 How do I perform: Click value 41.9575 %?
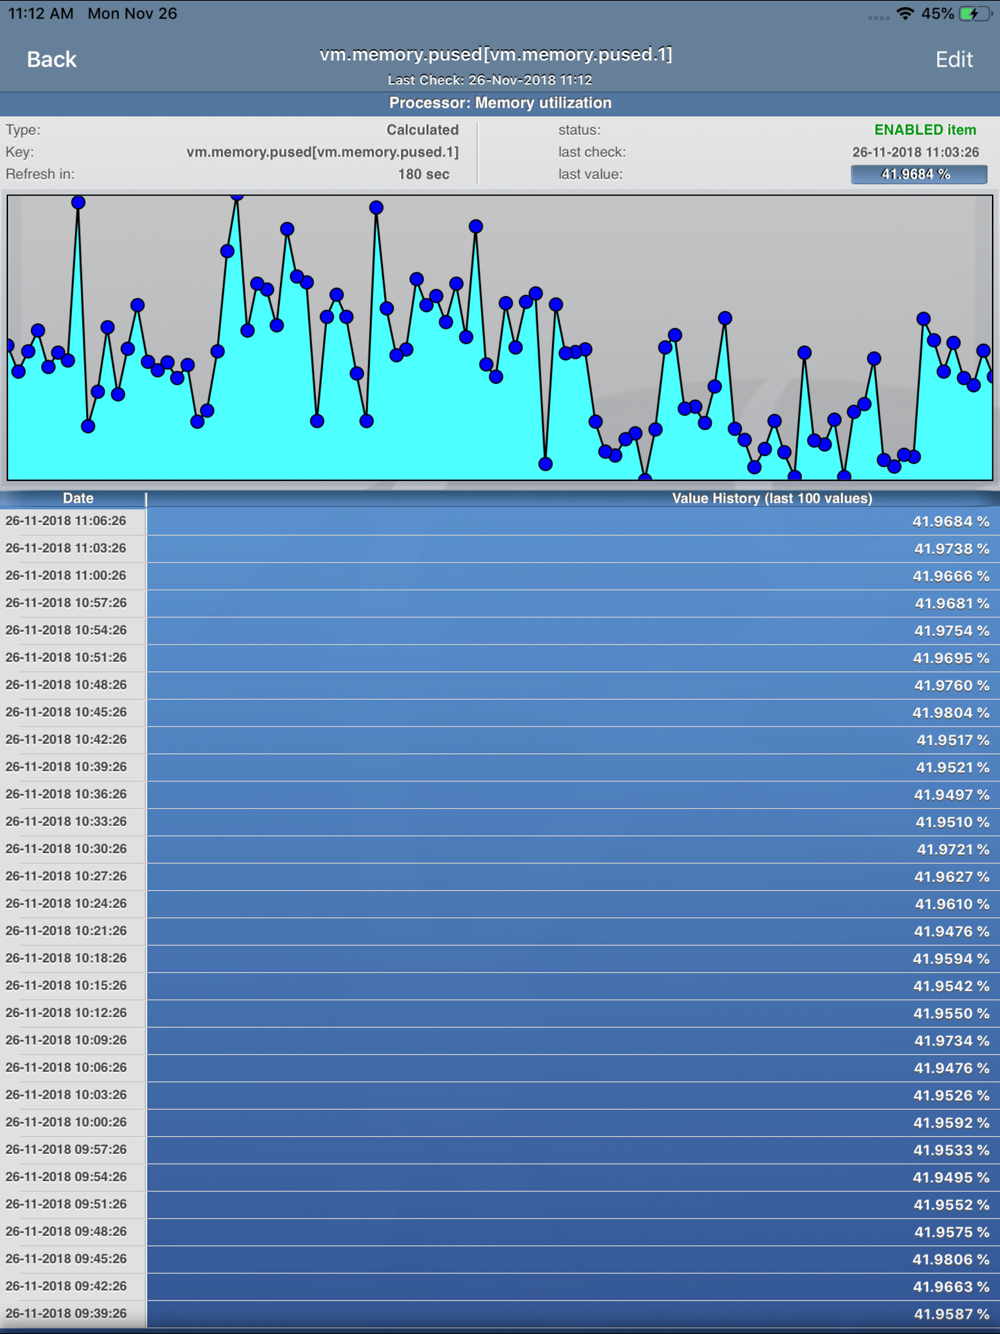(952, 1232)
